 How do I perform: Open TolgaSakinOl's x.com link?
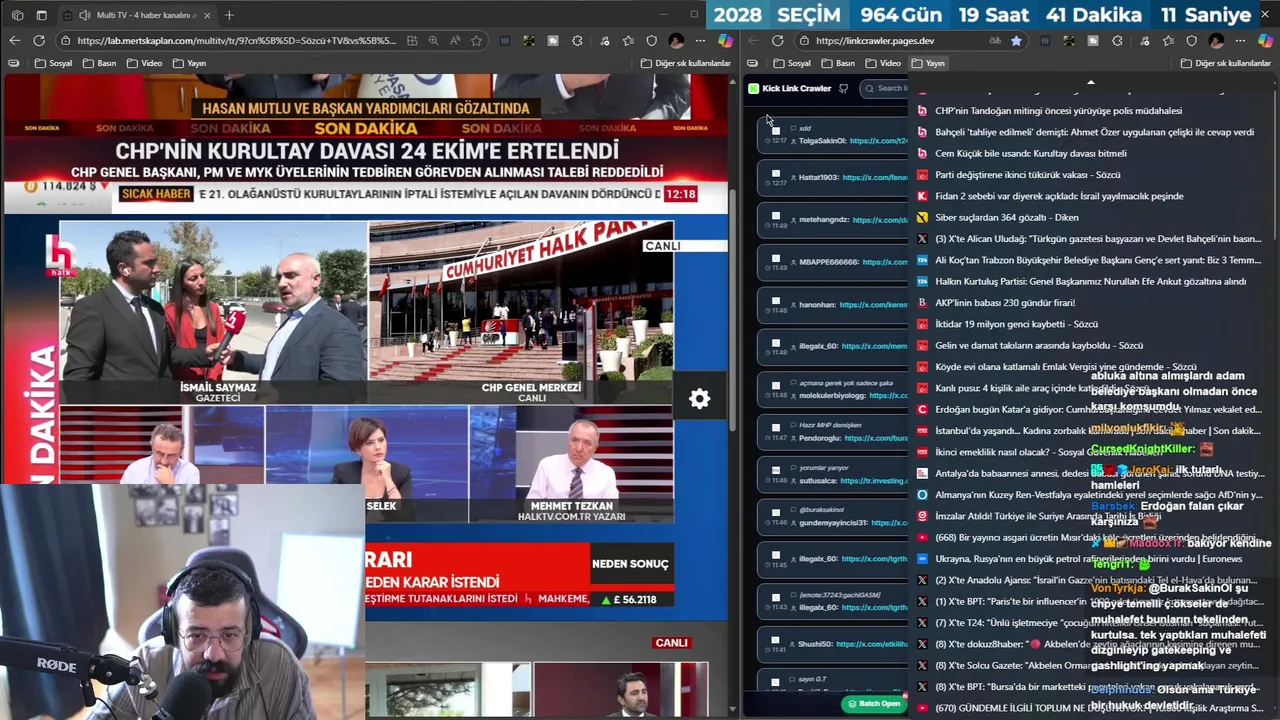[878, 141]
